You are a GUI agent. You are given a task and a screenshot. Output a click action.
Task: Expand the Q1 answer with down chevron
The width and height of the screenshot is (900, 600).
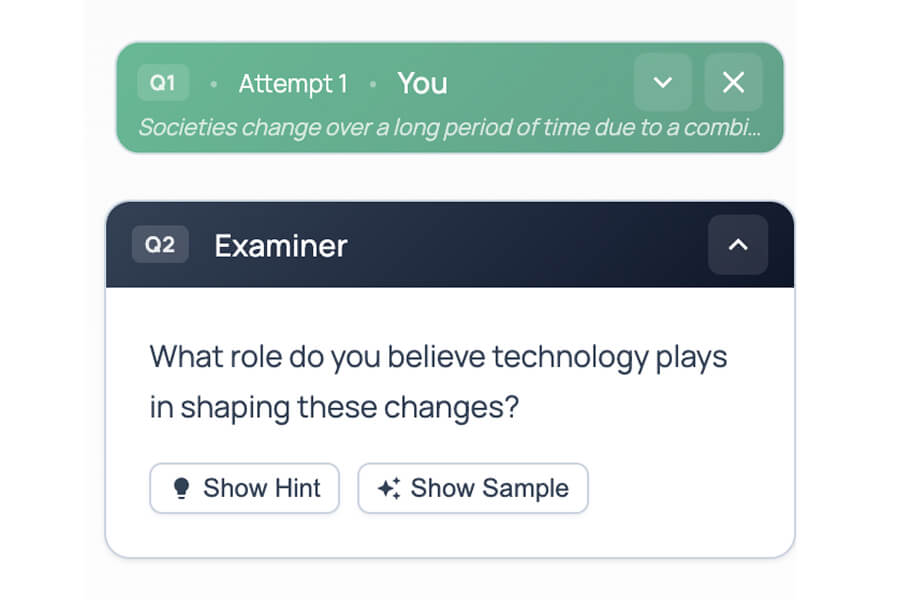[662, 83]
